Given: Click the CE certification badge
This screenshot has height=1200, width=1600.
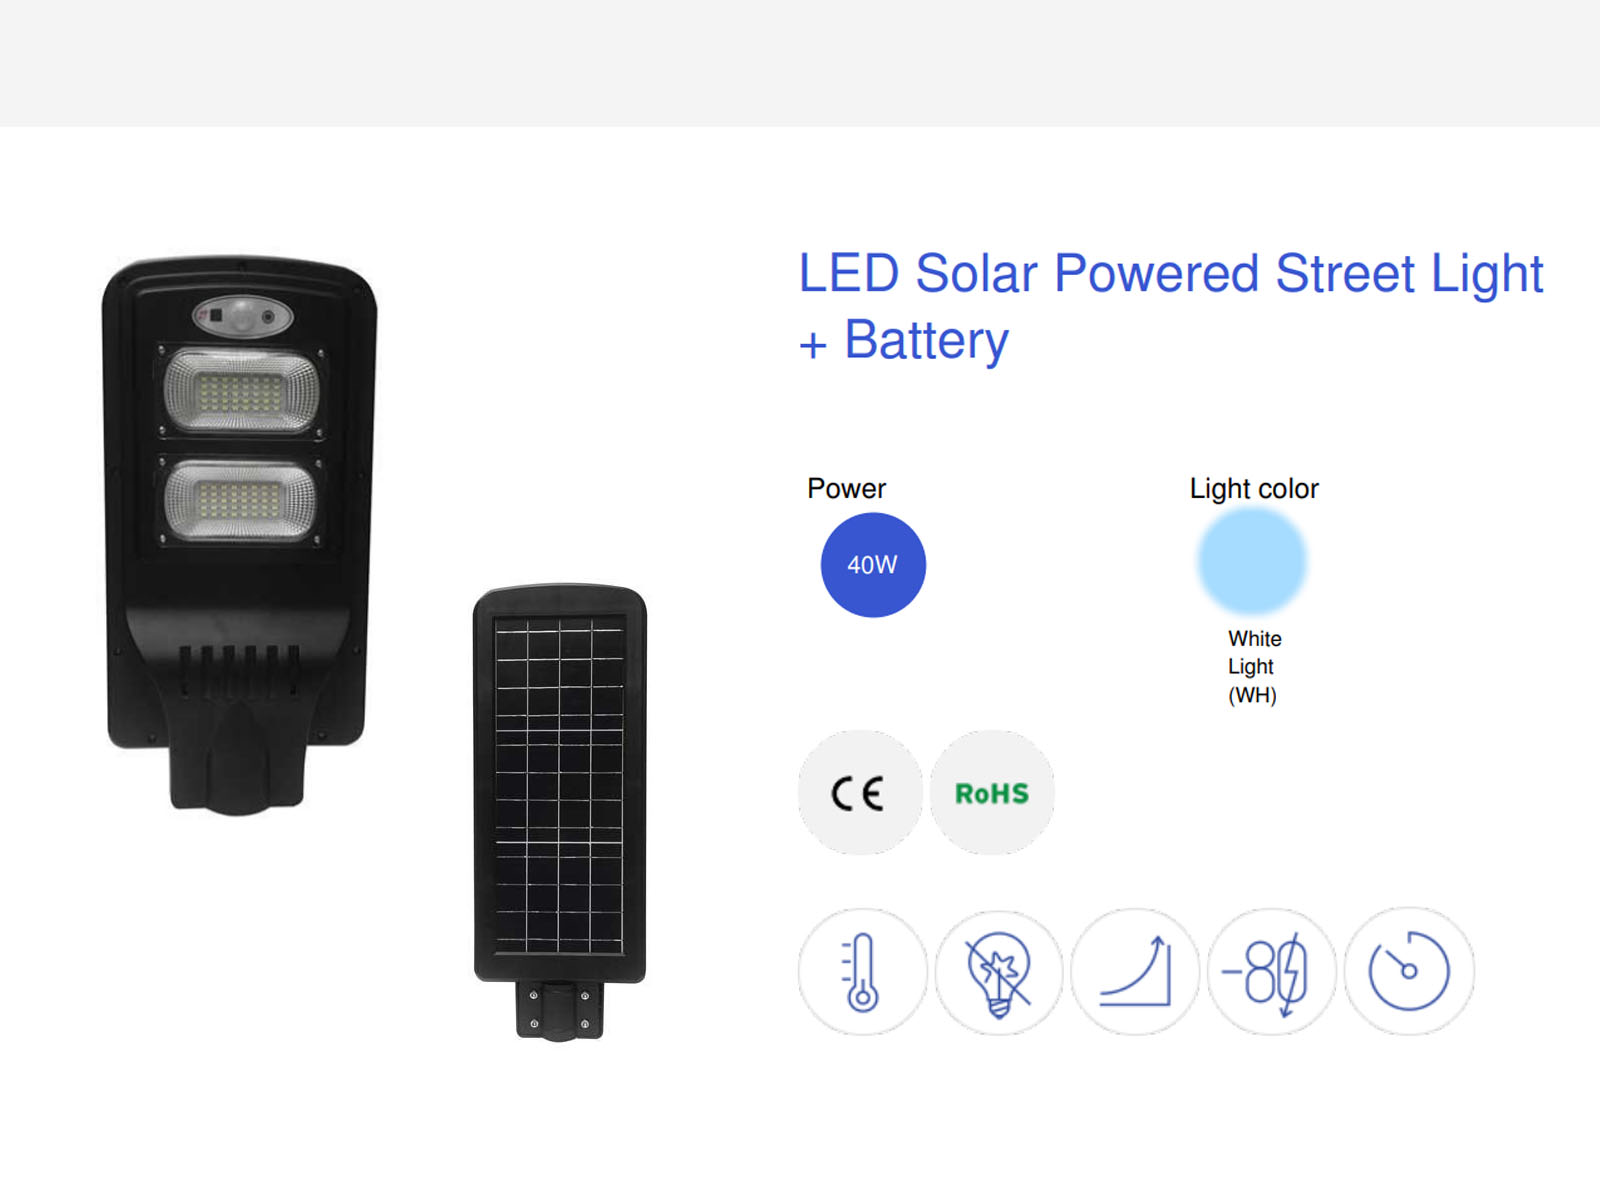Looking at the screenshot, I should pos(860,793).
